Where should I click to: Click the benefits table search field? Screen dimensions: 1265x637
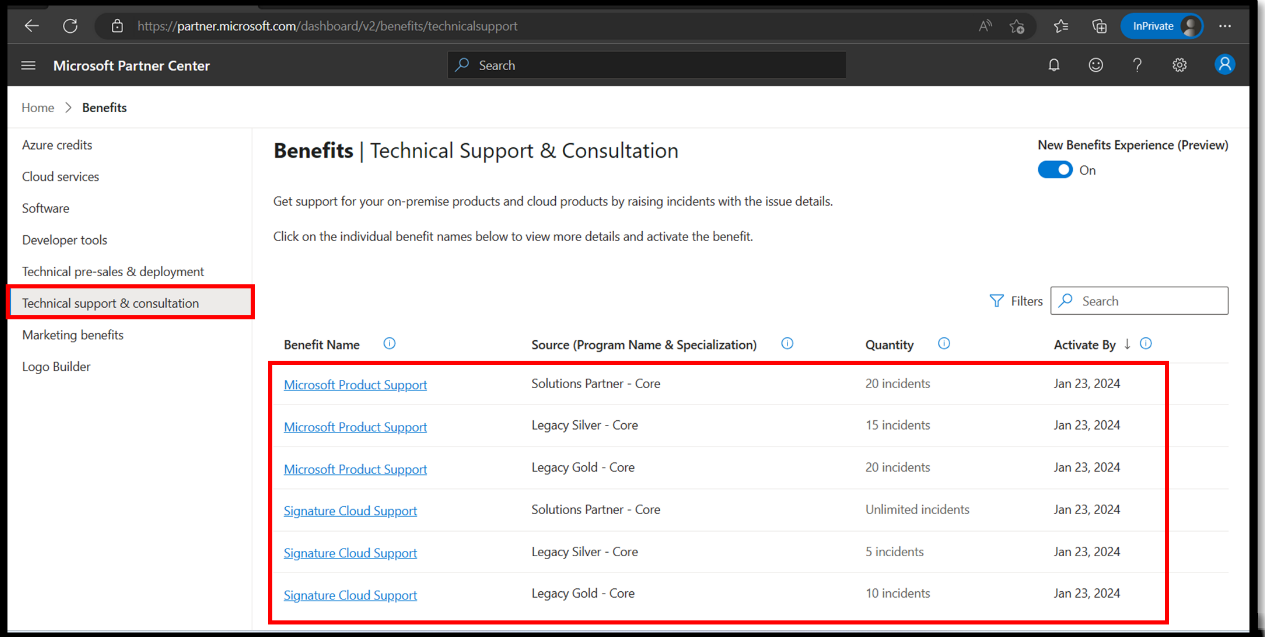[x=1139, y=301]
